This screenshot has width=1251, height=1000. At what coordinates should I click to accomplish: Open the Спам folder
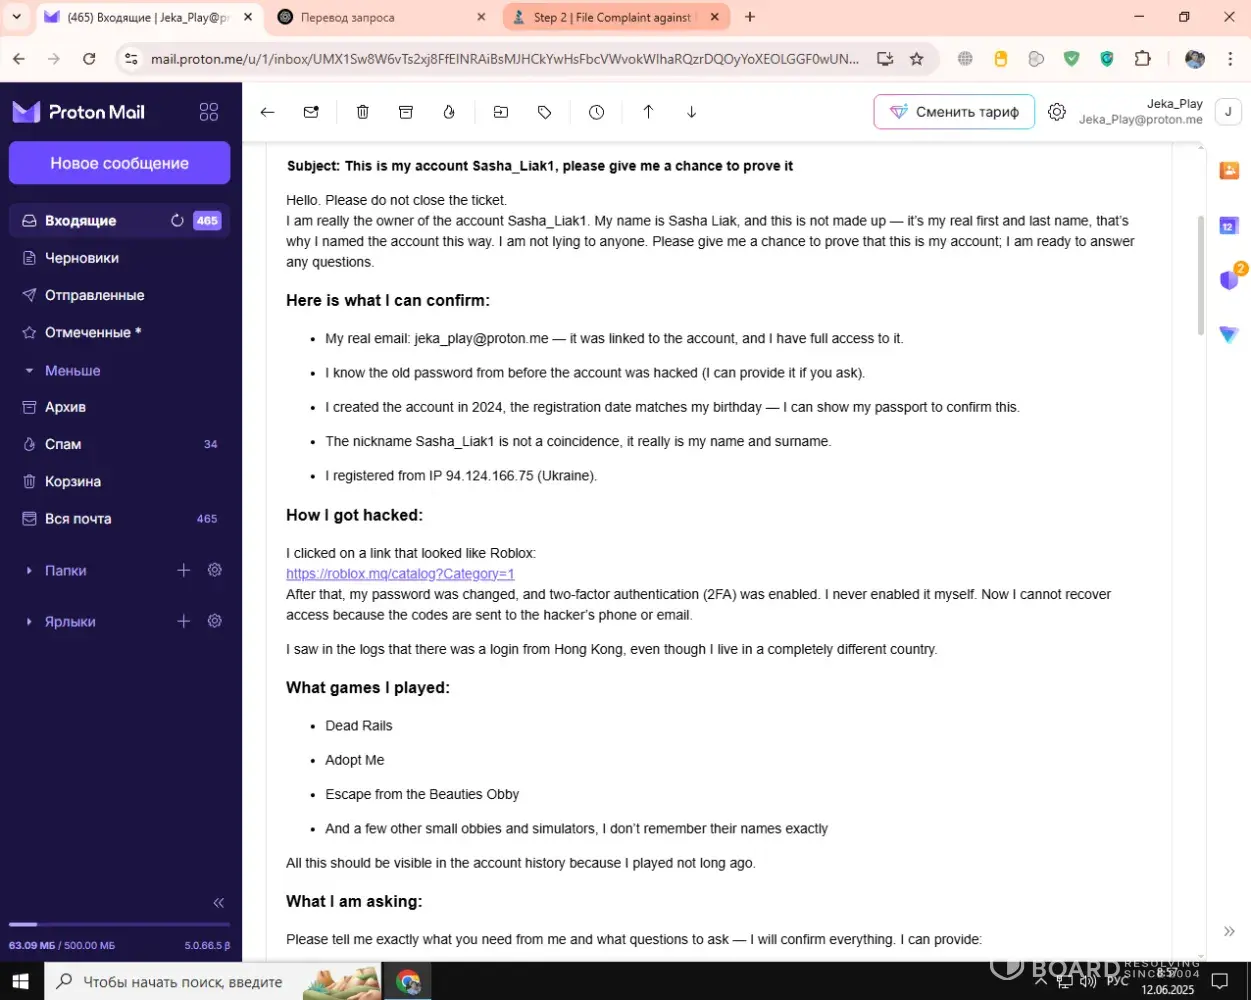point(63,444)
